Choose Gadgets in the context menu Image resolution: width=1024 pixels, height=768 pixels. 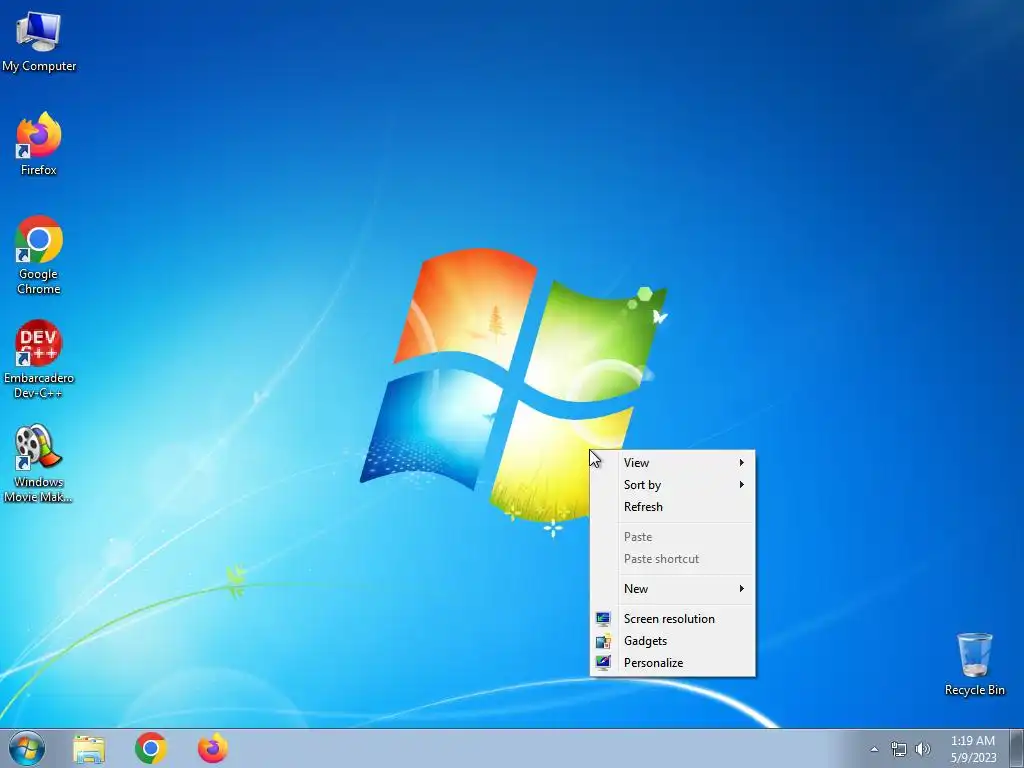tap(672, 641)
